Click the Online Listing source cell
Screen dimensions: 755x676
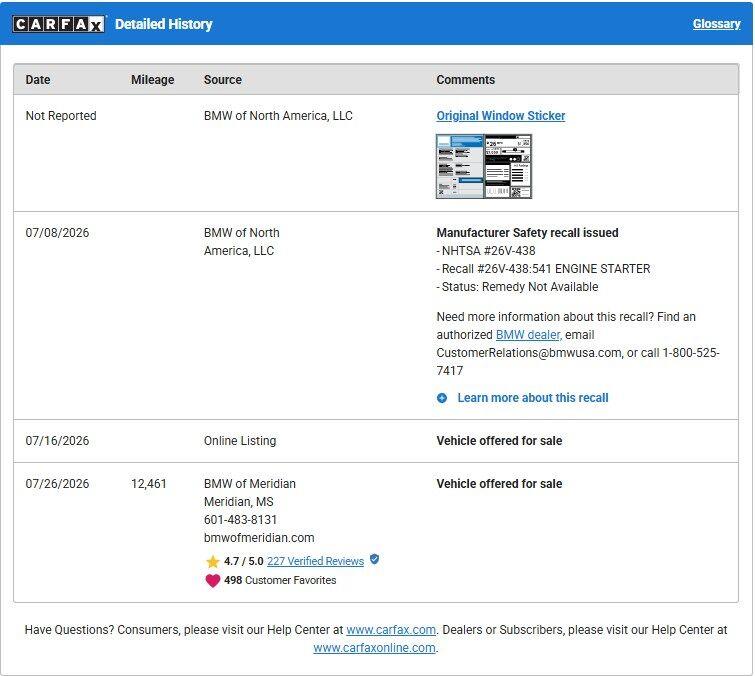click(x=240, y=441)
